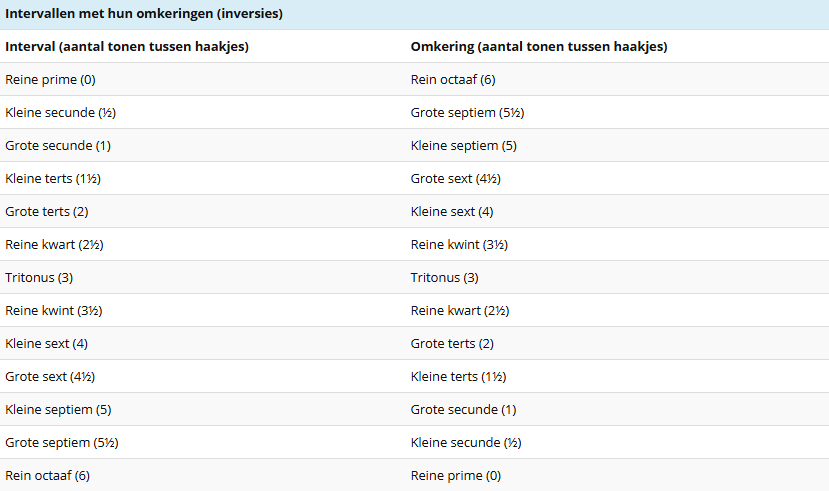Select 'Grote terts (2)' in the Interval column

pyautogui.click(x=47, y=212)
